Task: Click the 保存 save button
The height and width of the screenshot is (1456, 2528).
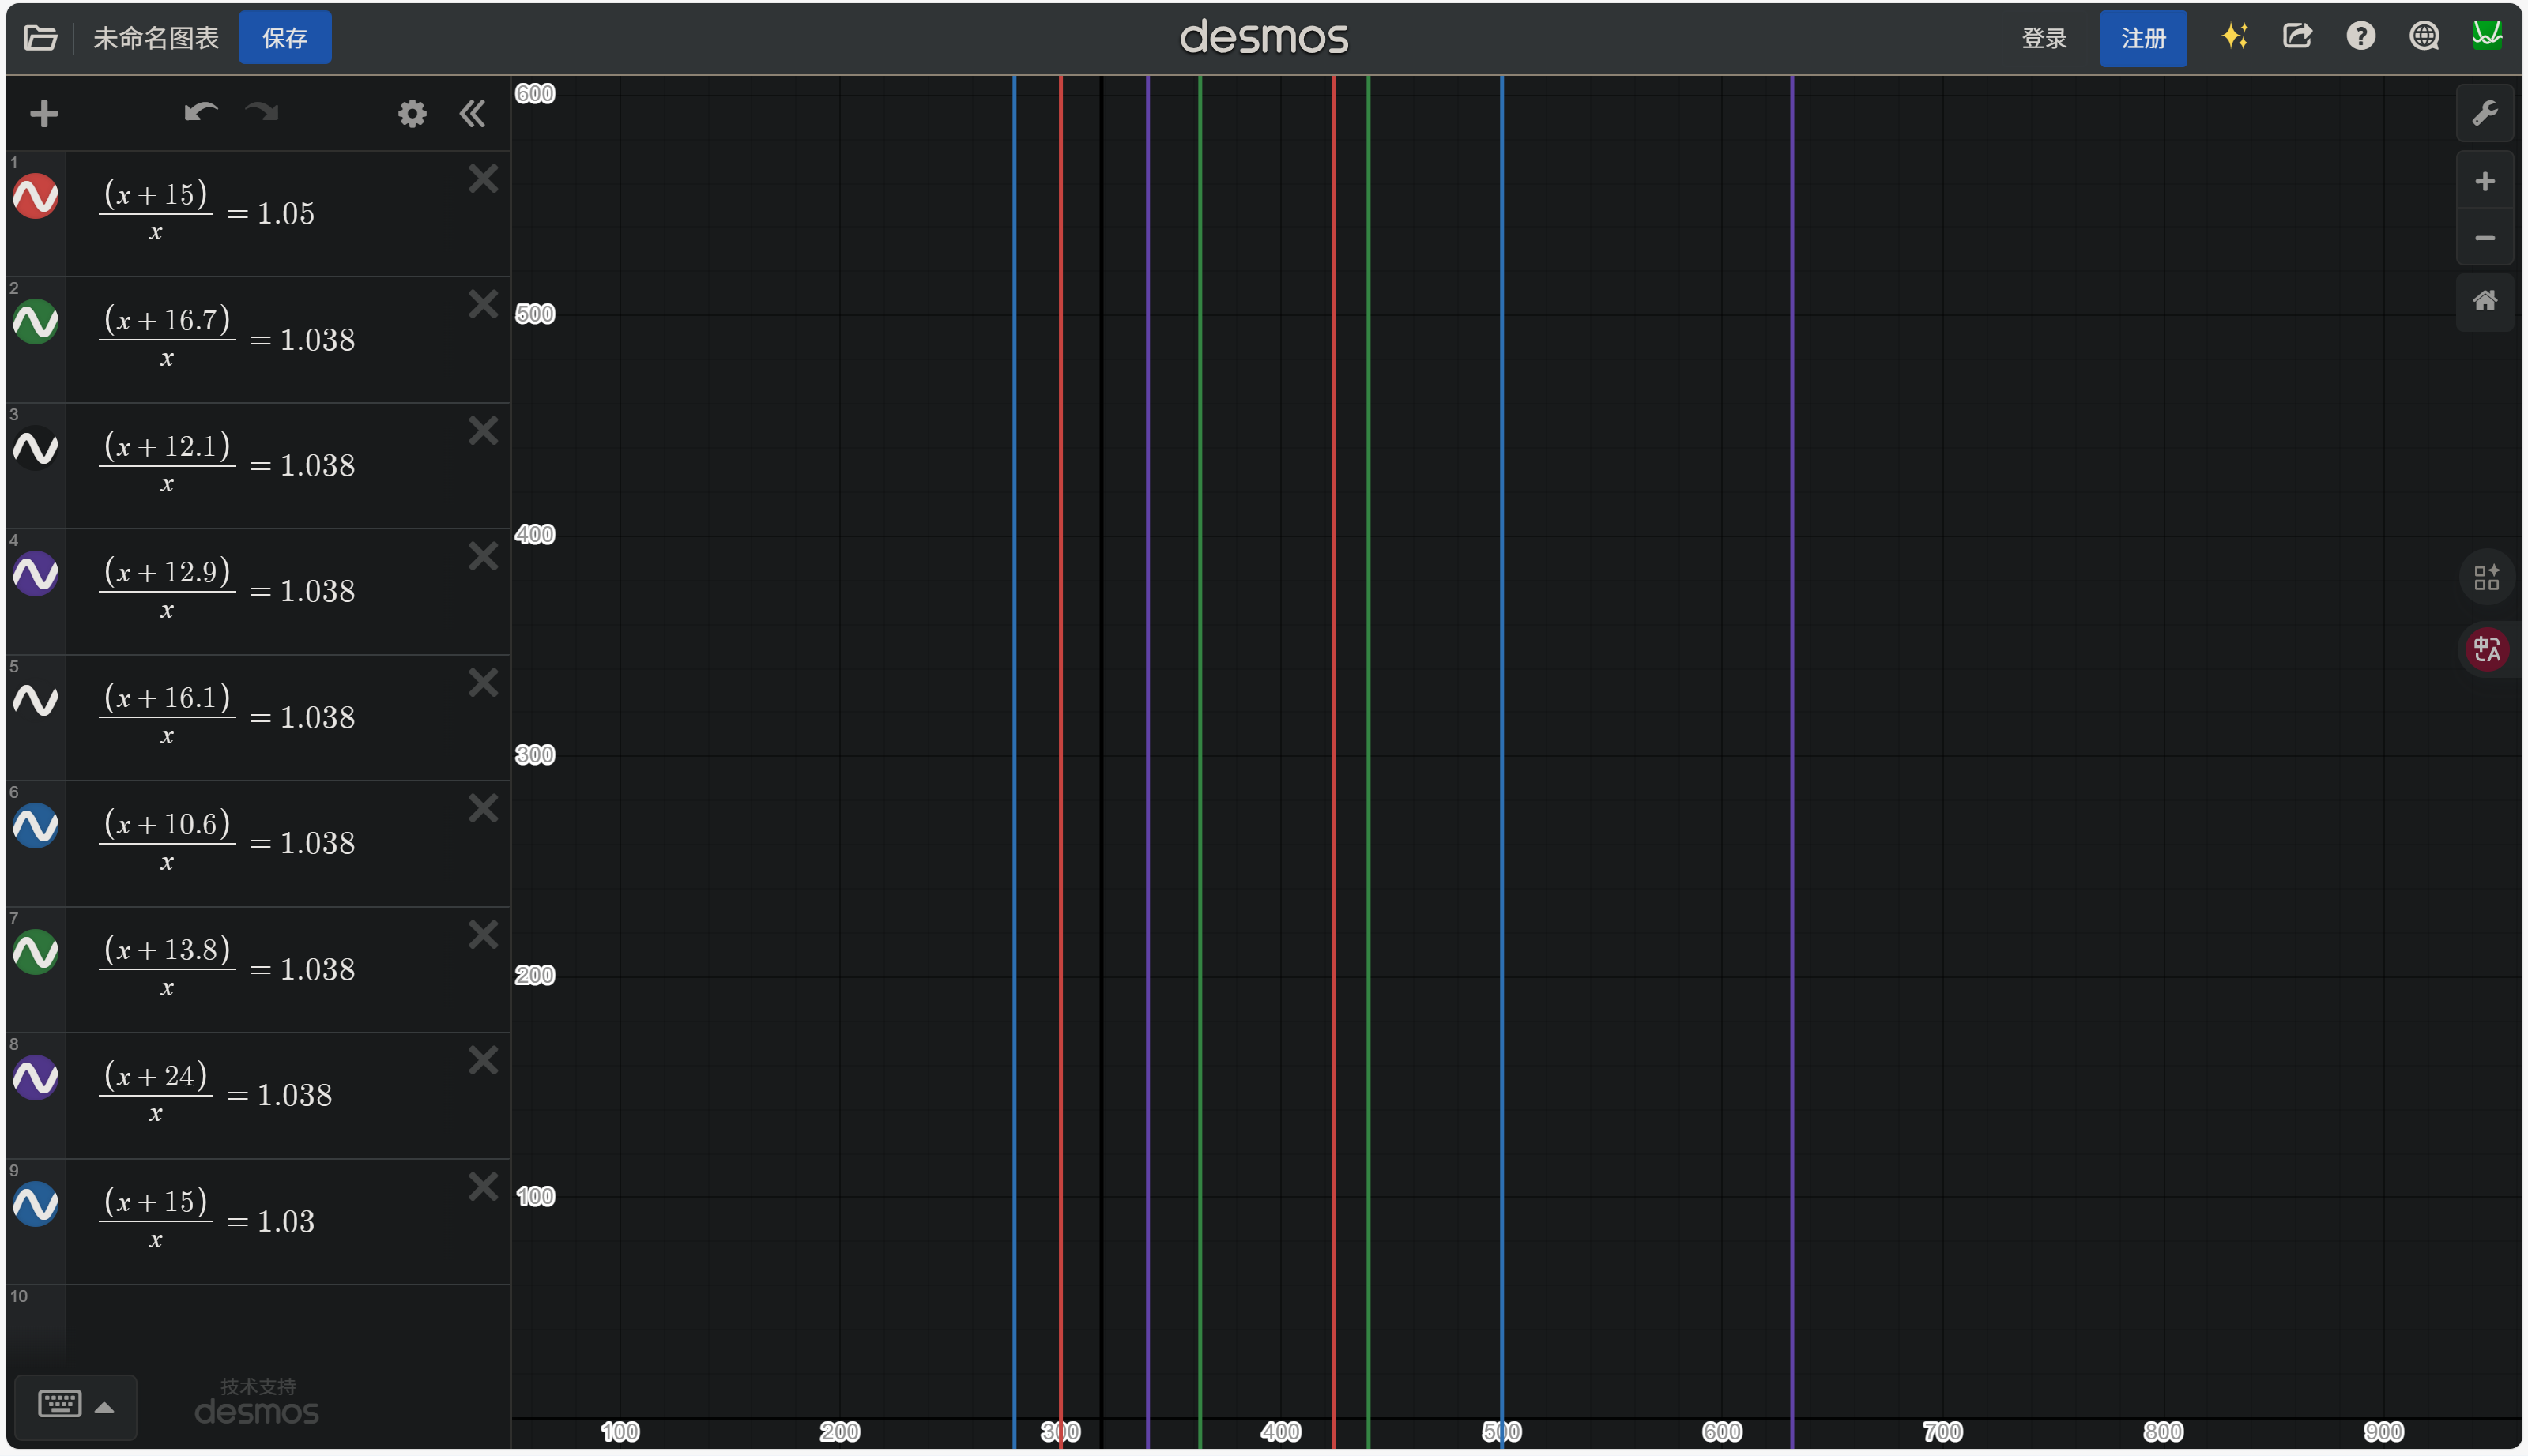Action: [x=285, y=38]
